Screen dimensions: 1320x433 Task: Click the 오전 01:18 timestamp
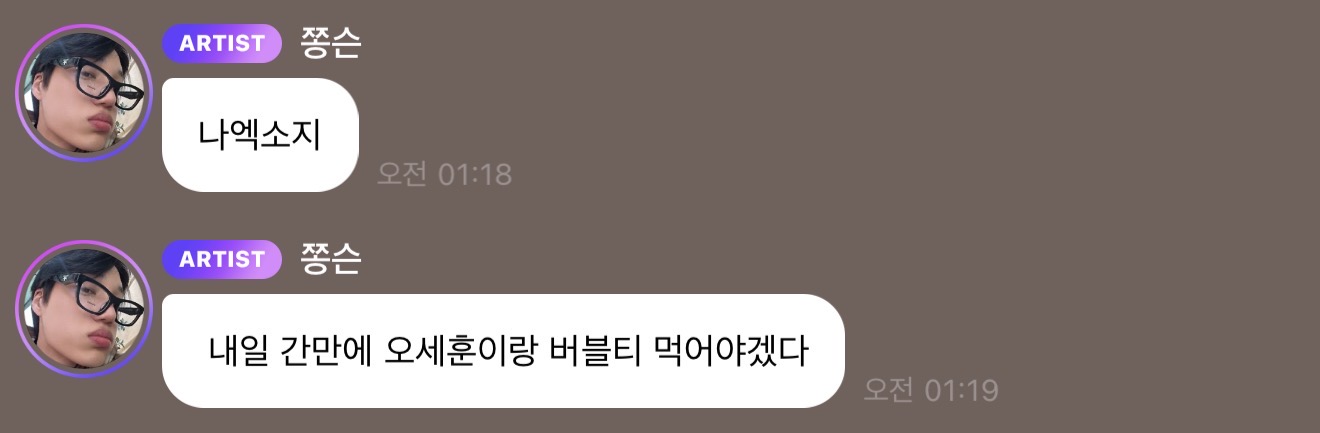[444, 174]
